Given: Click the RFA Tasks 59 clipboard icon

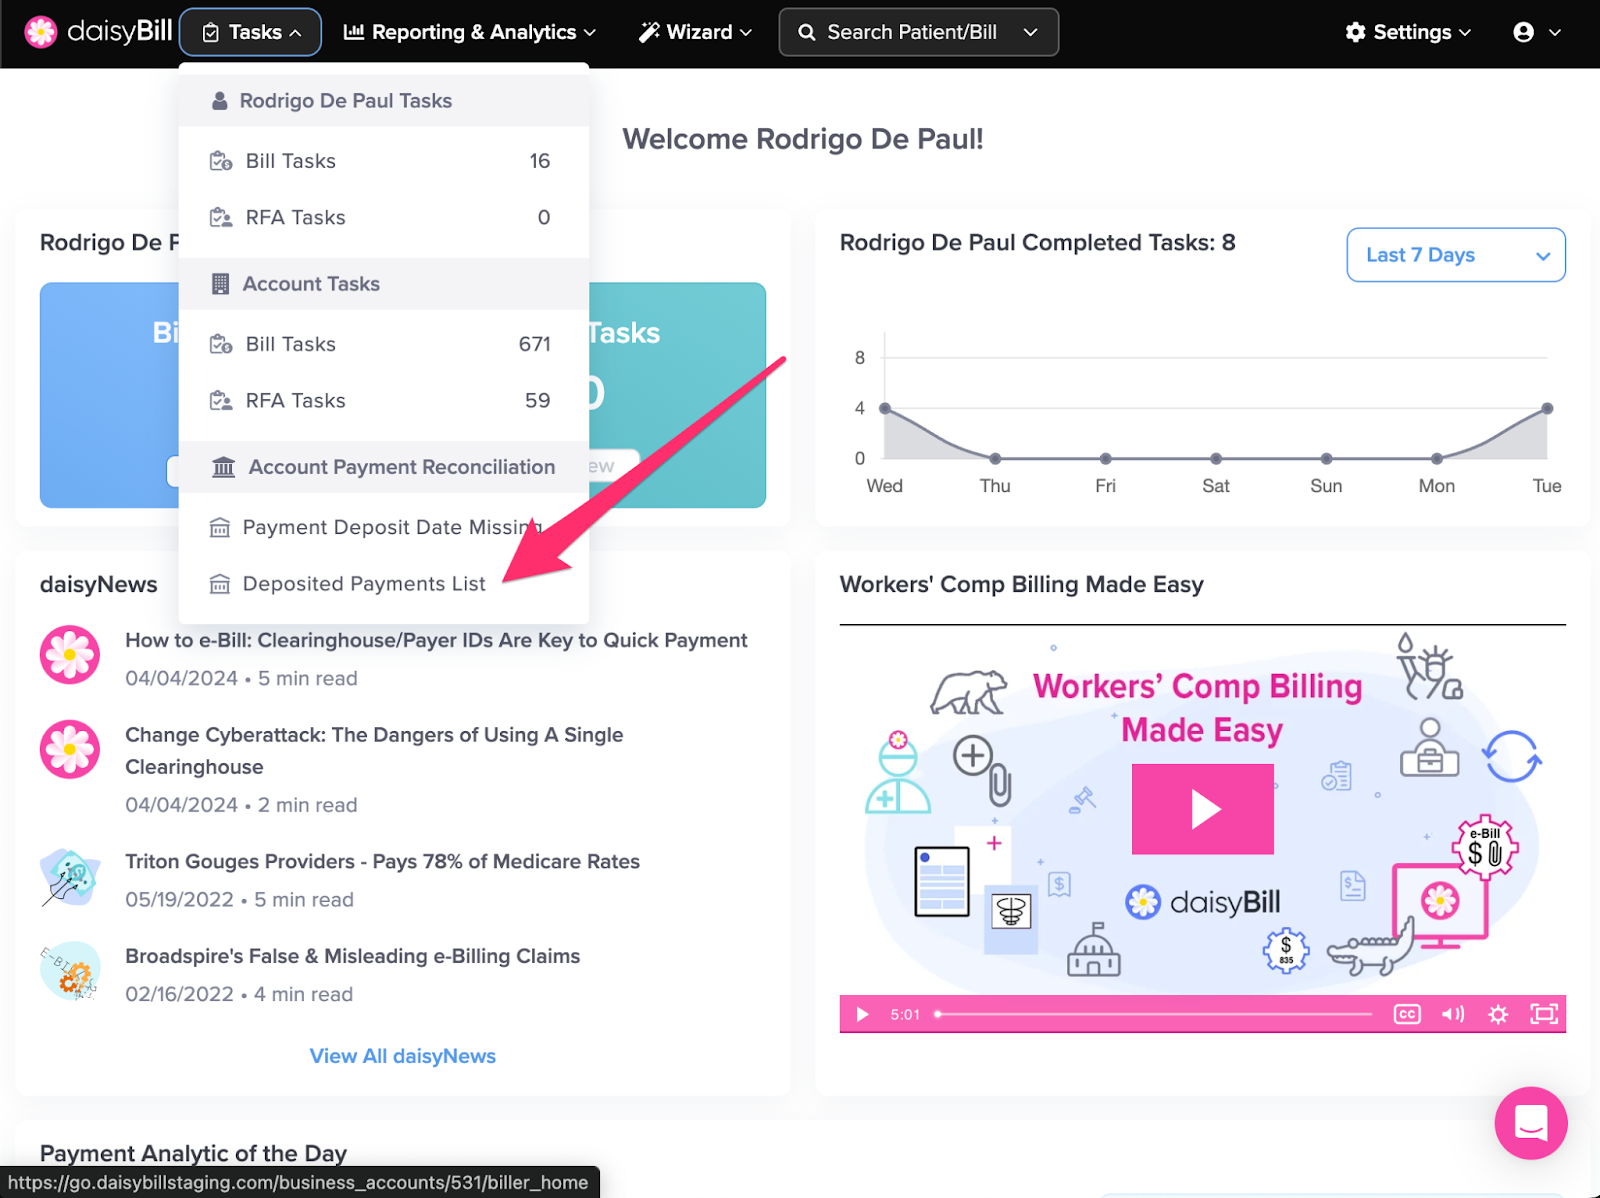Looking at the screenshot, I should point(221,400).
